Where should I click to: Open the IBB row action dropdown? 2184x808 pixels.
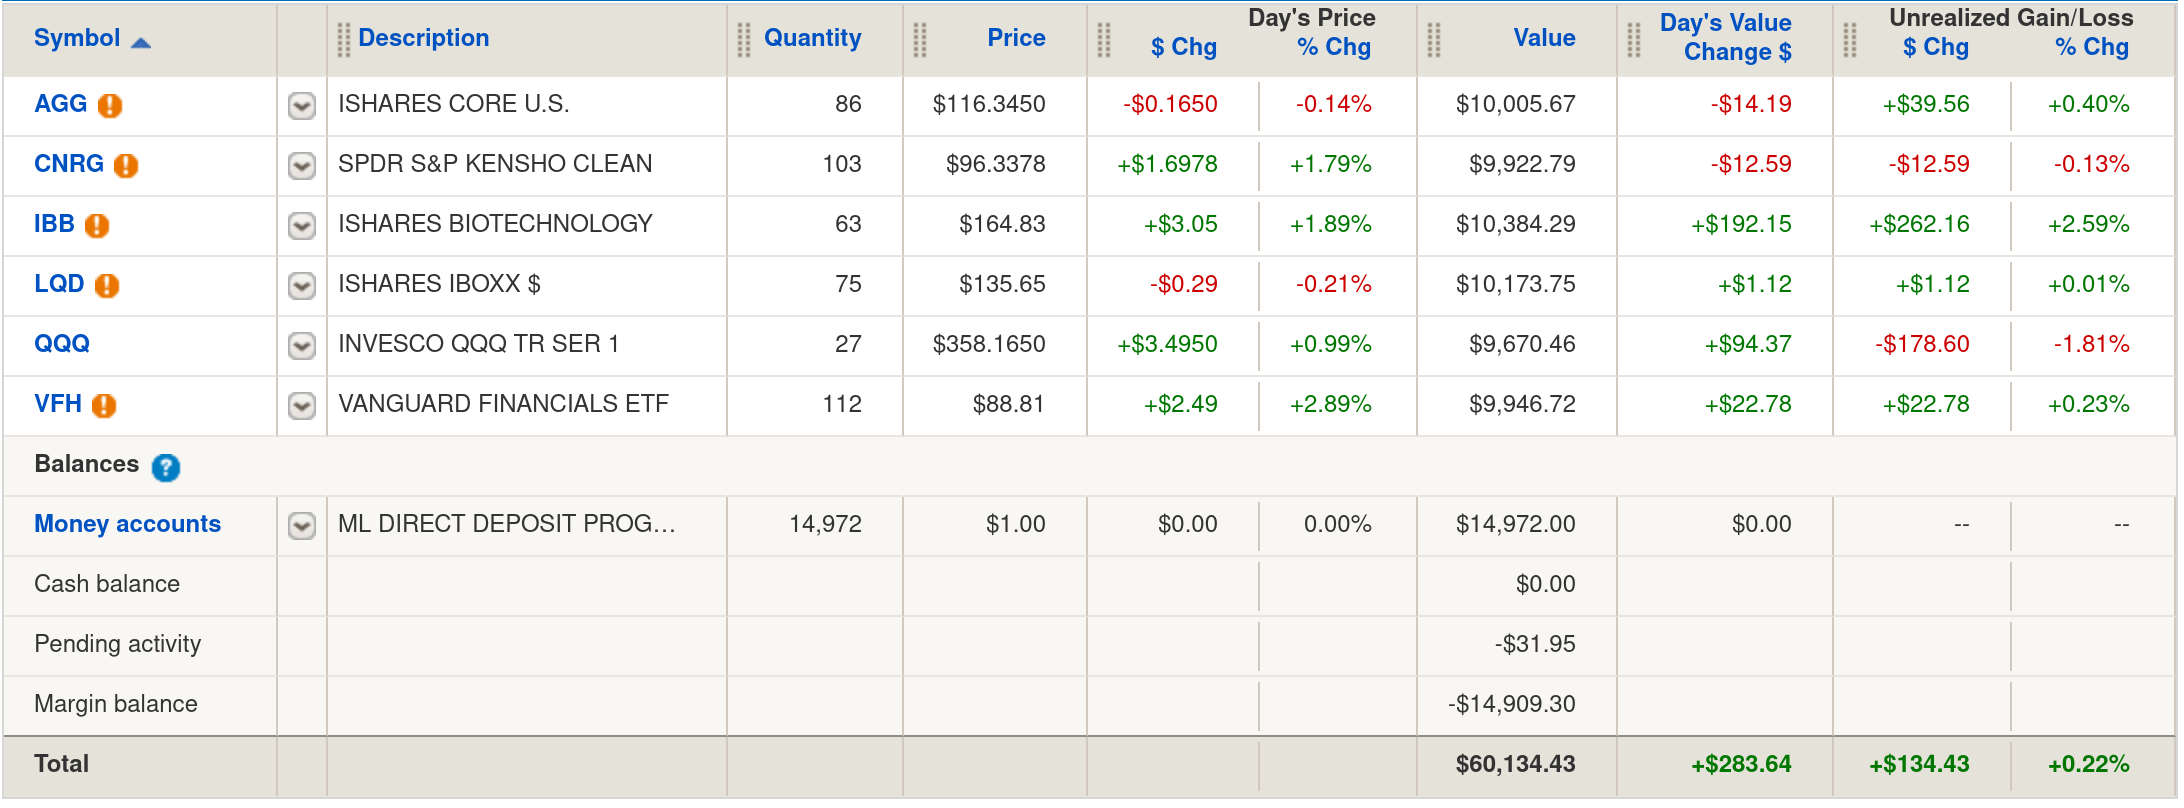[x=302, y=225]
